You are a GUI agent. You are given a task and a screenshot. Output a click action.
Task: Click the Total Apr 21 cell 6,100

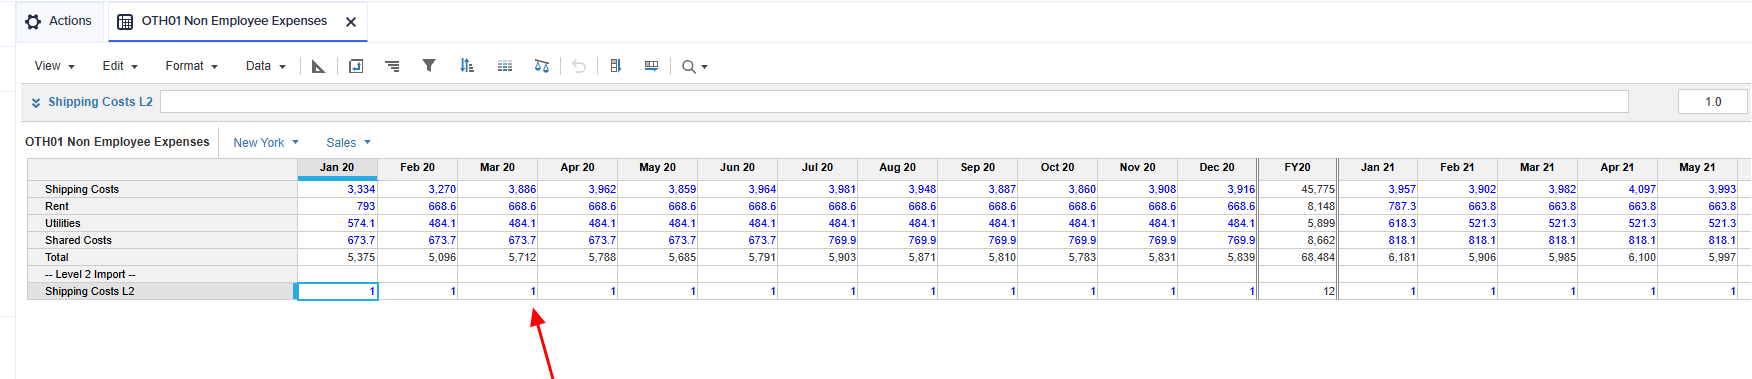[x=1618, y=257]
